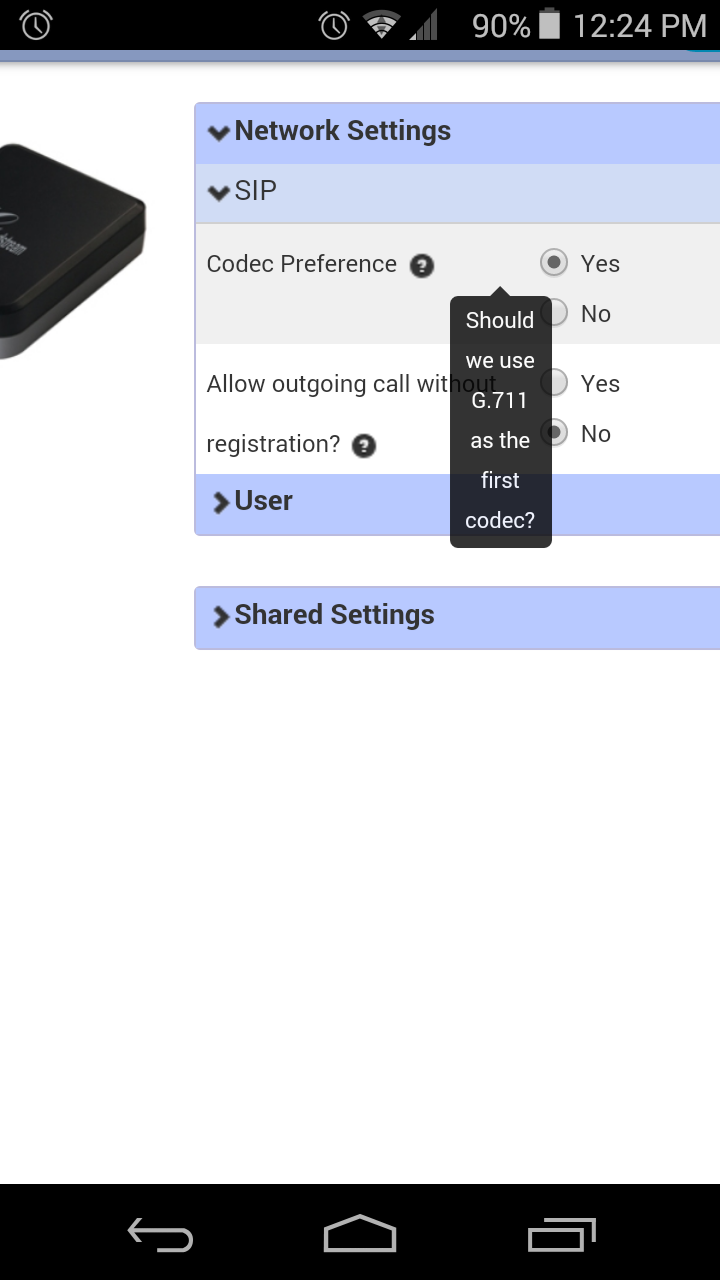Tap the alarm clock icon at far left
Image resolution: width=720 pixels, height=1280 pixels.
tap(36, 25)
